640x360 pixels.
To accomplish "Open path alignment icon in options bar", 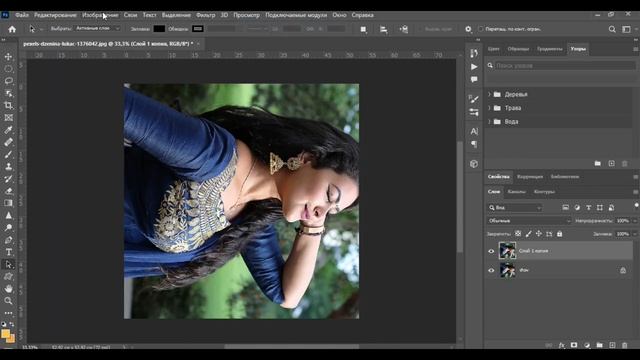I will point(383,29).
